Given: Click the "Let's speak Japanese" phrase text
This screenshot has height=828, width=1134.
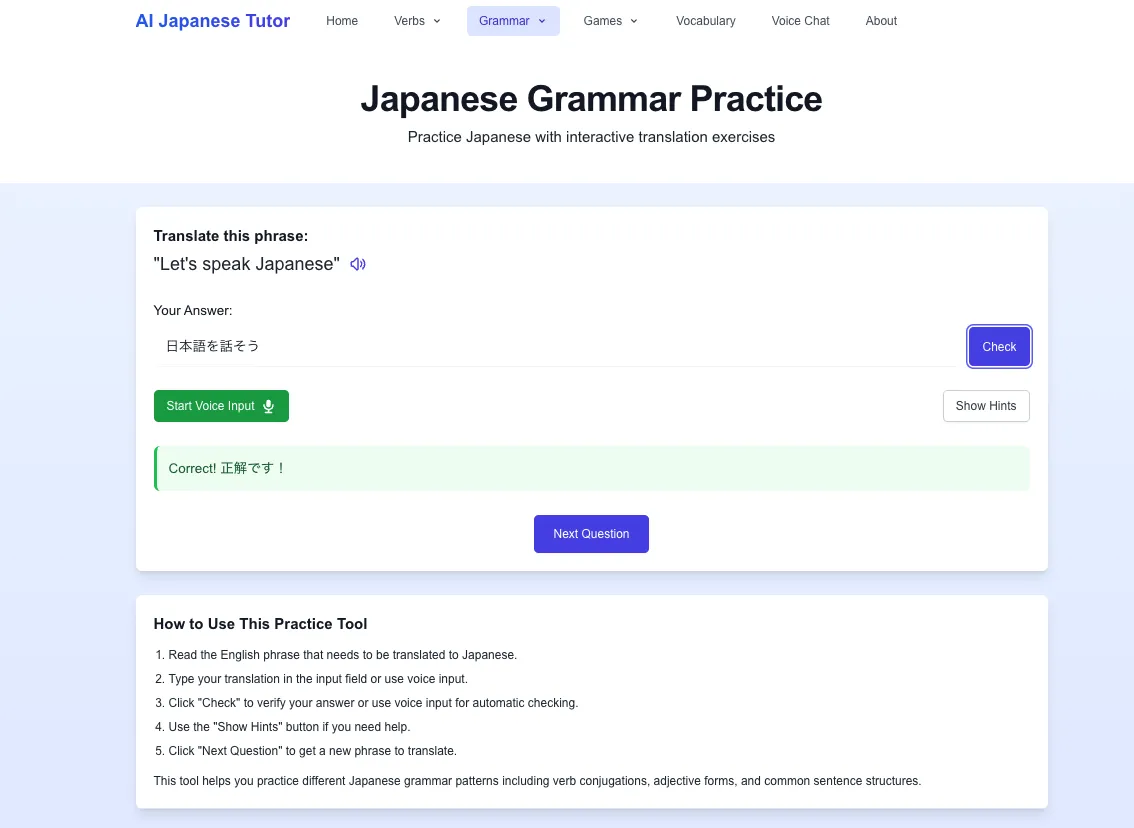Looking at the screenshot, I should [x=247, y=264].
